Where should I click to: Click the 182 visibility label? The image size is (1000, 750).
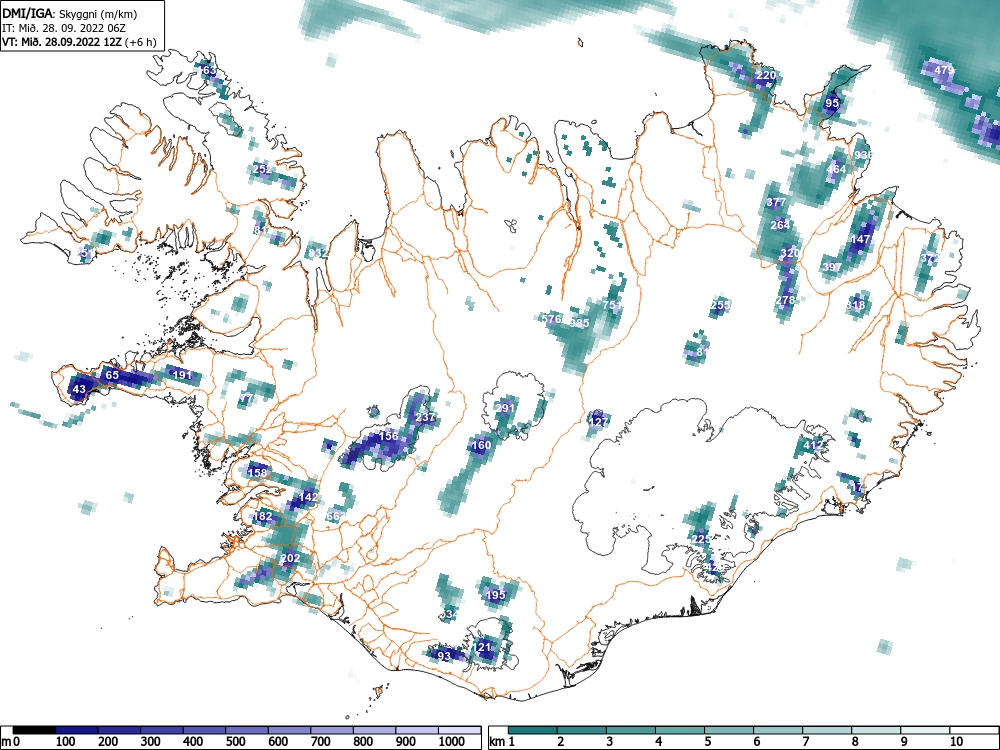(263, 517)
